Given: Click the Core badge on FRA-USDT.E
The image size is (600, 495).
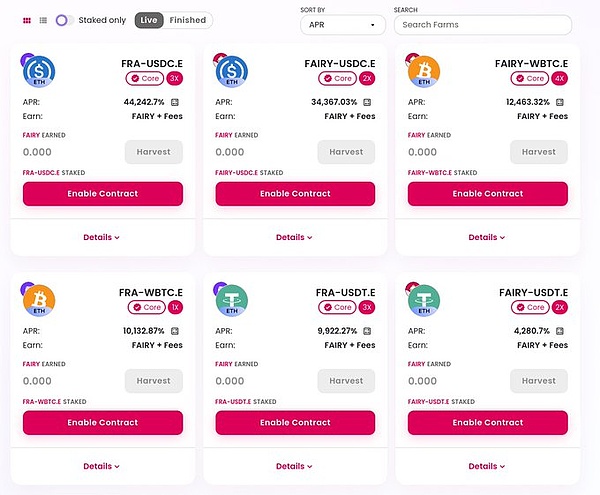Looking at the screenshot, I should [x=338, y=307].
